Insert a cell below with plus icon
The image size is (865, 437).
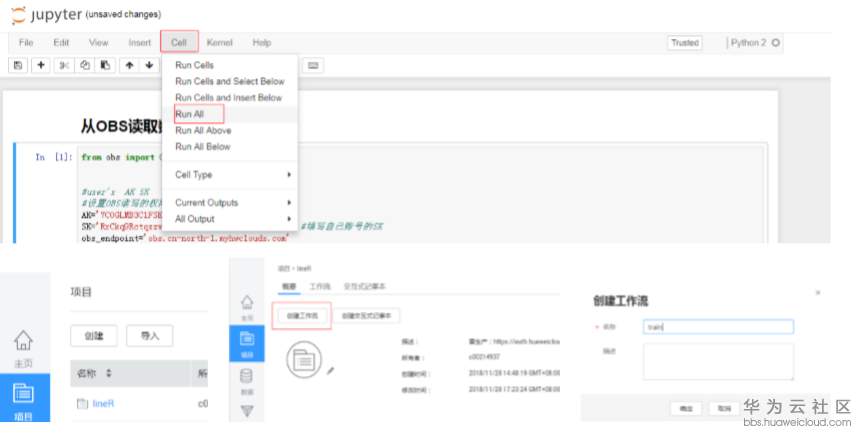[41, 65]
